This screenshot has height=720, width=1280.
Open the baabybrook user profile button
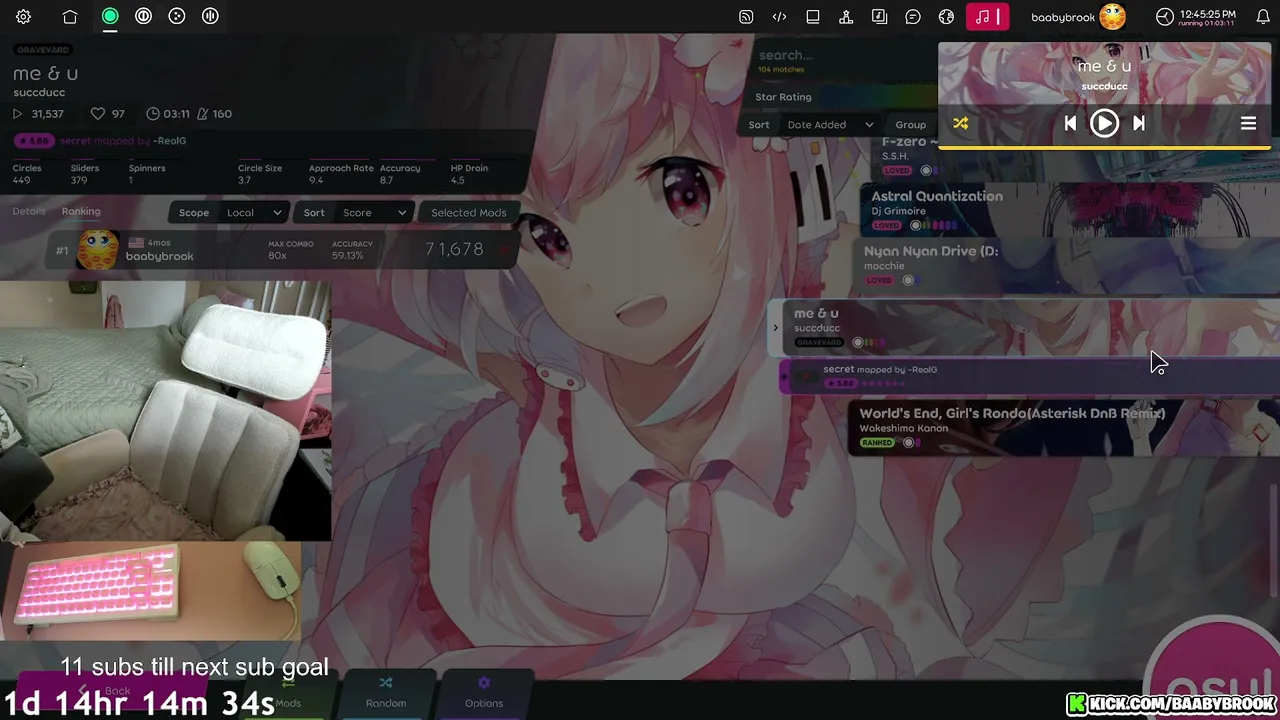[1078, 17]
